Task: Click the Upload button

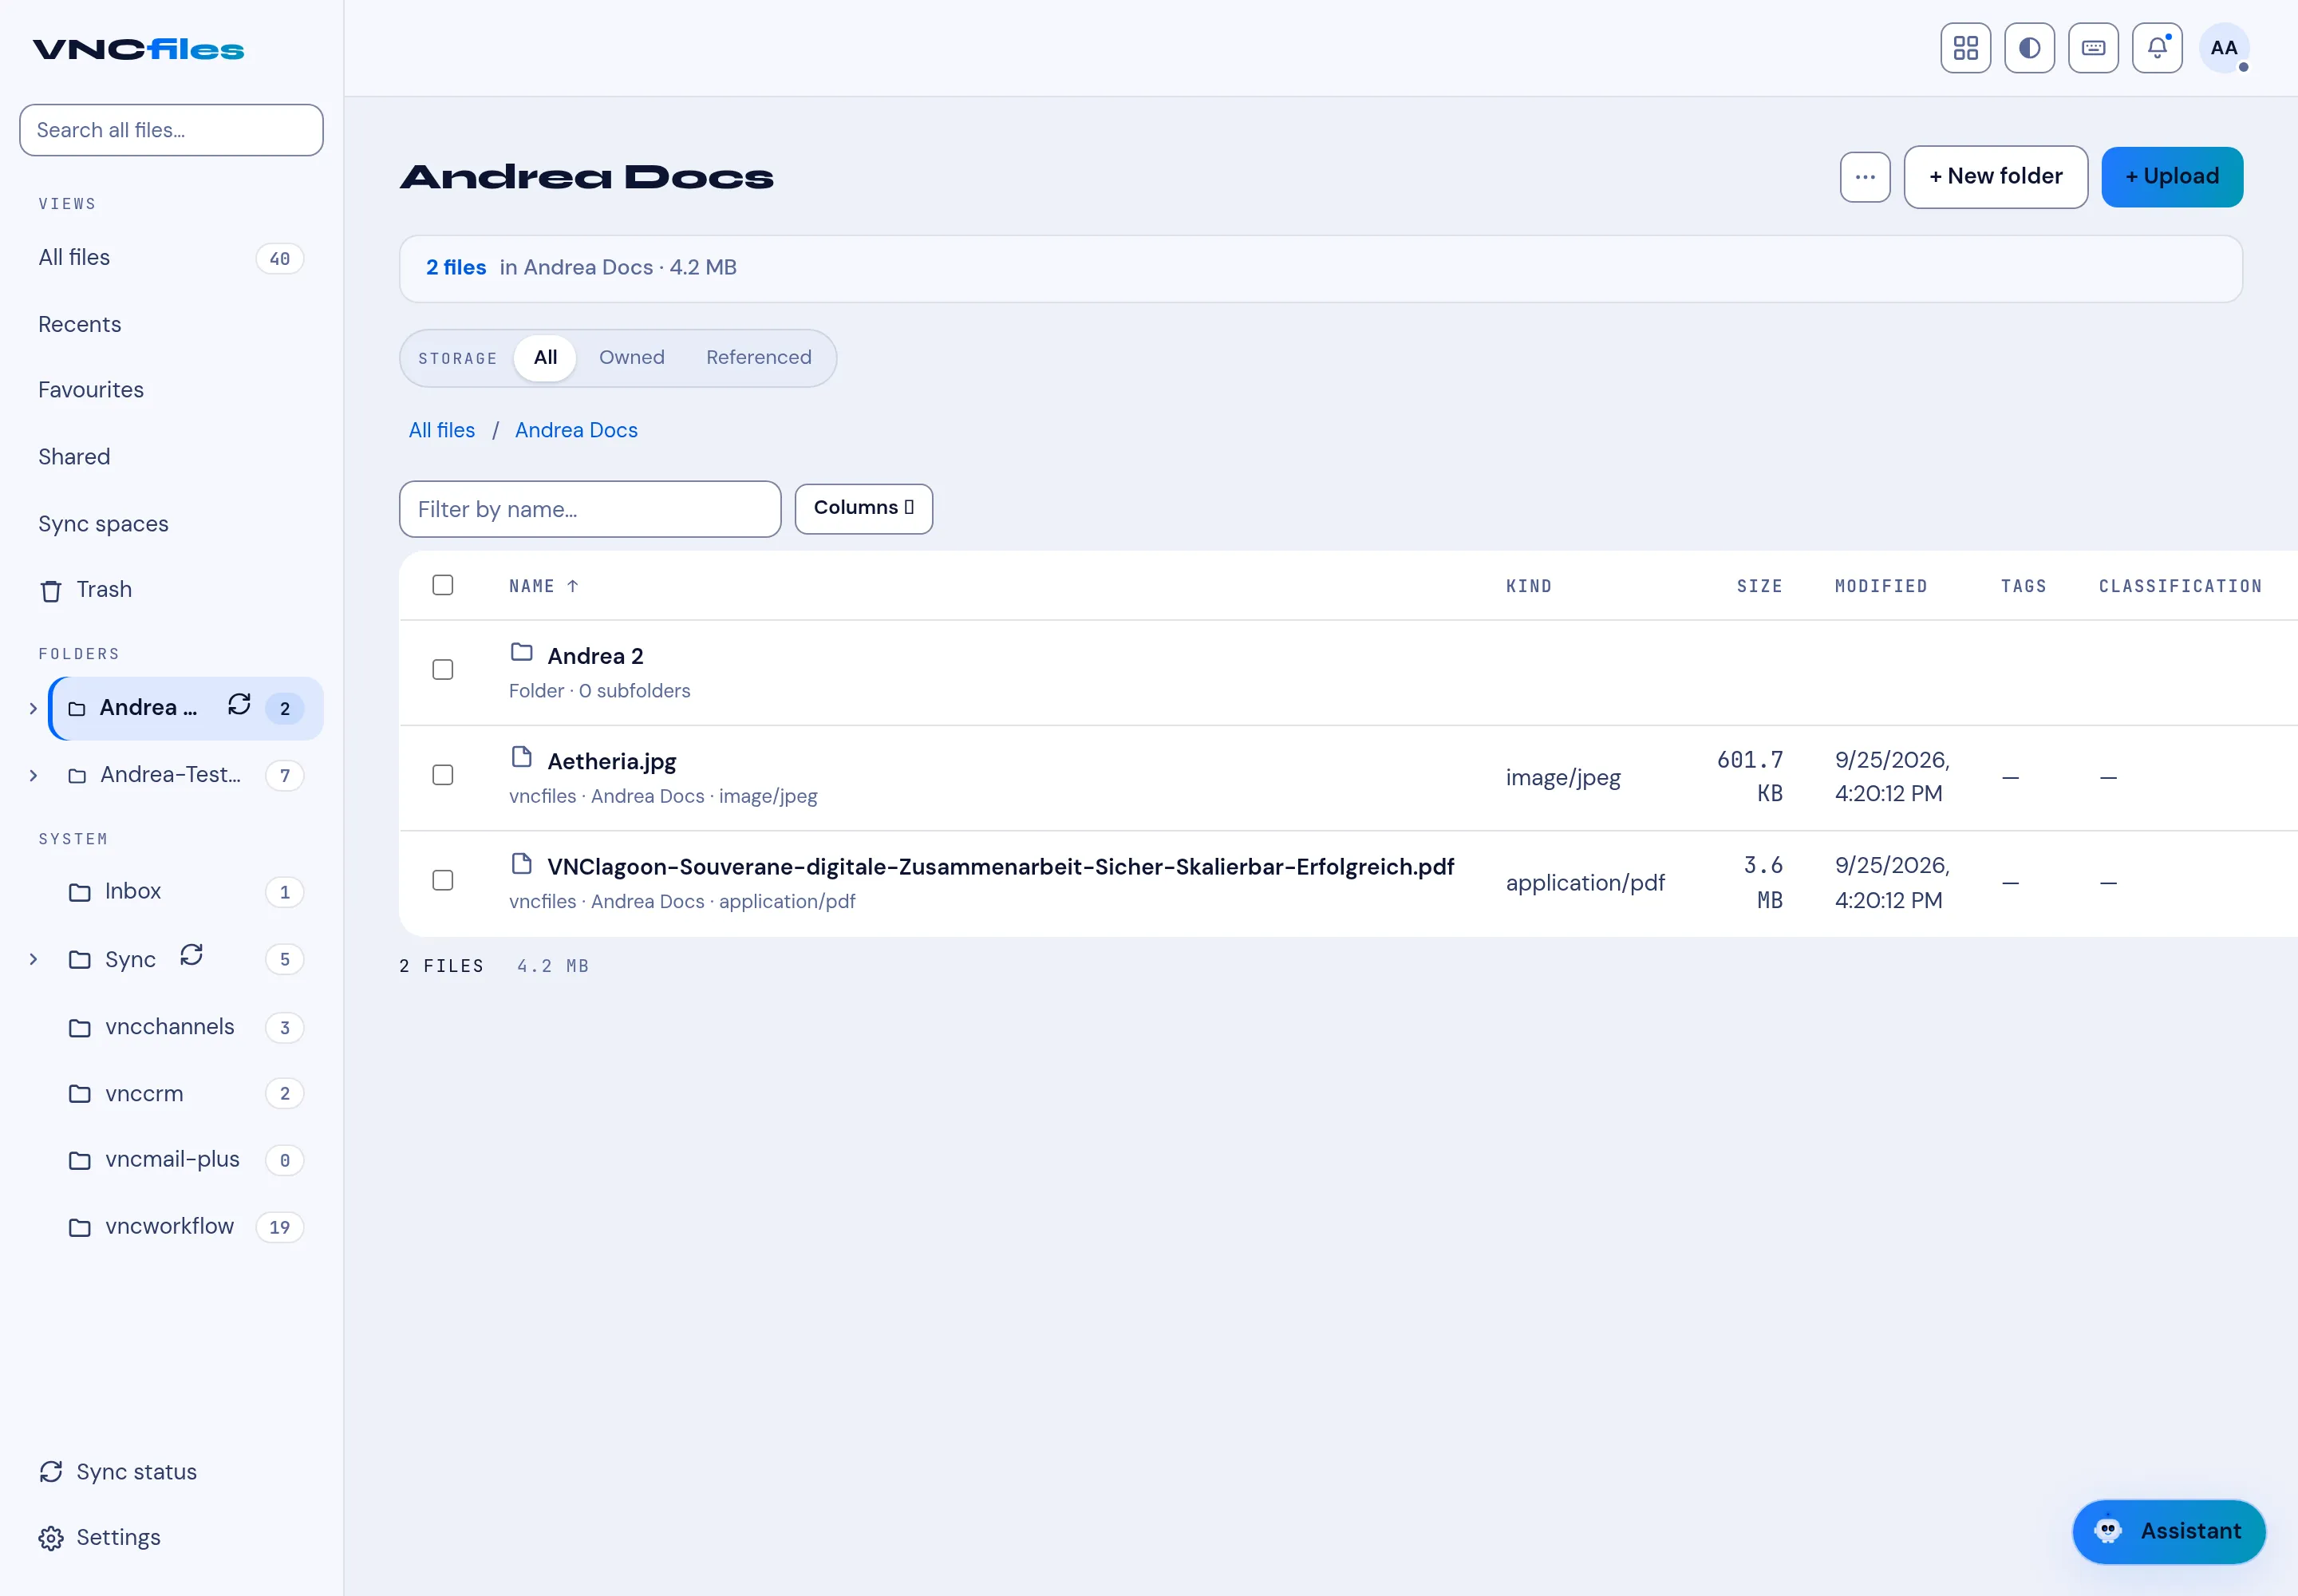Action: pyautogui.click(x=2172, y=177)
